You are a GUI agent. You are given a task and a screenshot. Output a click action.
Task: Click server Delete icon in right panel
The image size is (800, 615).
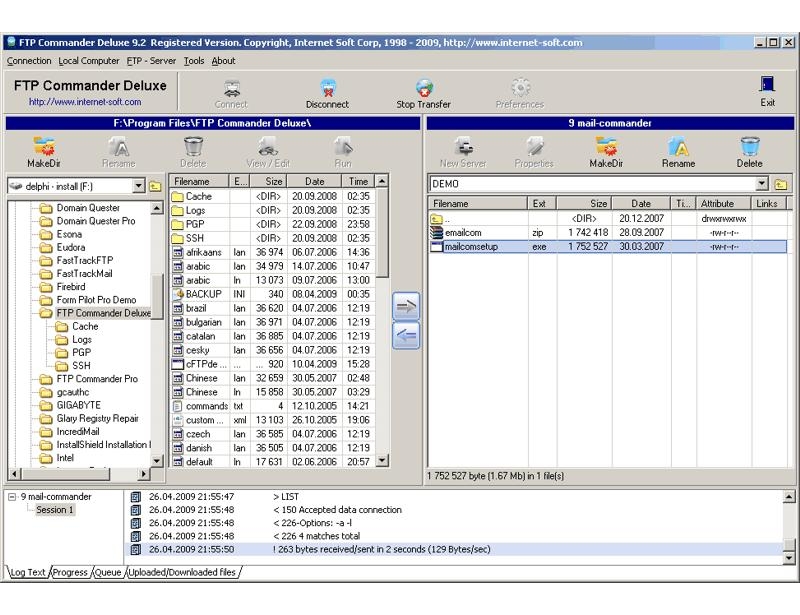pyautogui.click(x=749, y=146)
